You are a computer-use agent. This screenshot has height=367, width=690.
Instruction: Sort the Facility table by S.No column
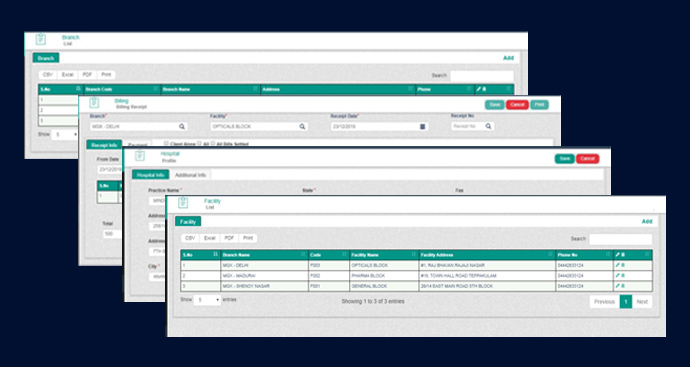(215, 255)
